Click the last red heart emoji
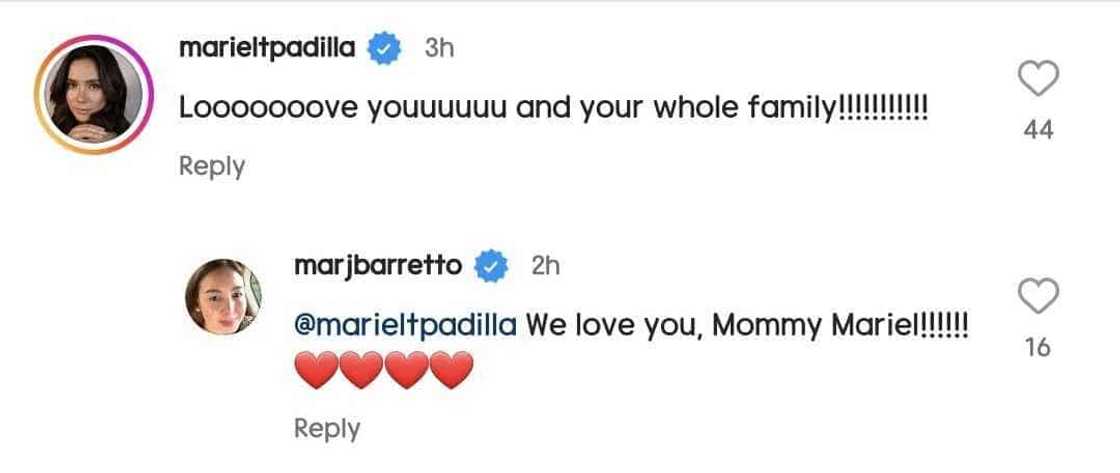 pos(452,372)
